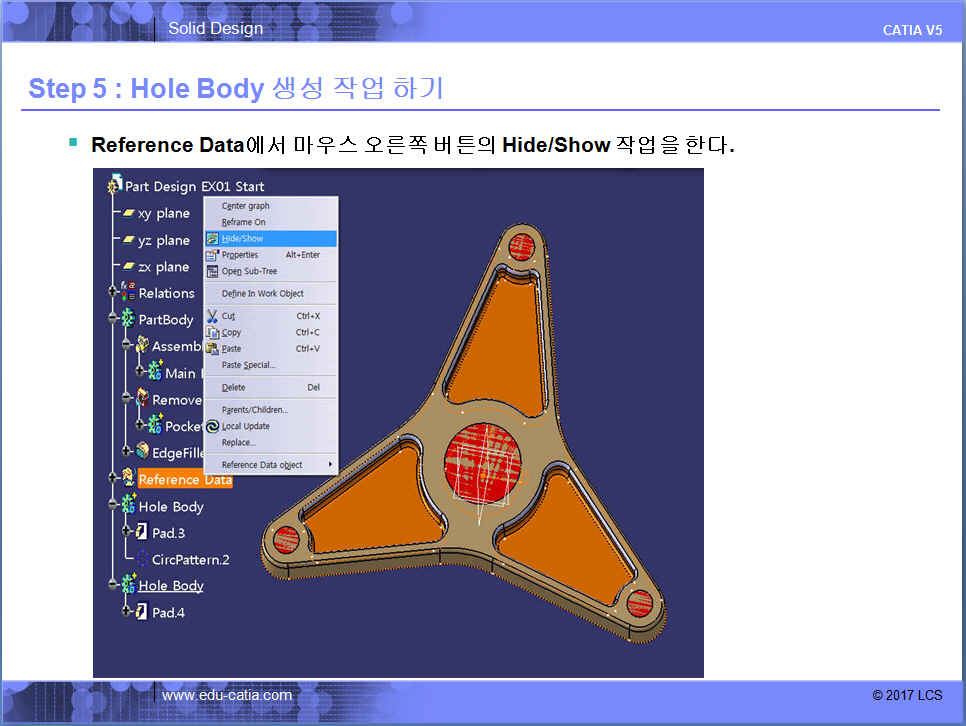Expand the PartBody tree node
966x726 pixels.
pos(113,320)
